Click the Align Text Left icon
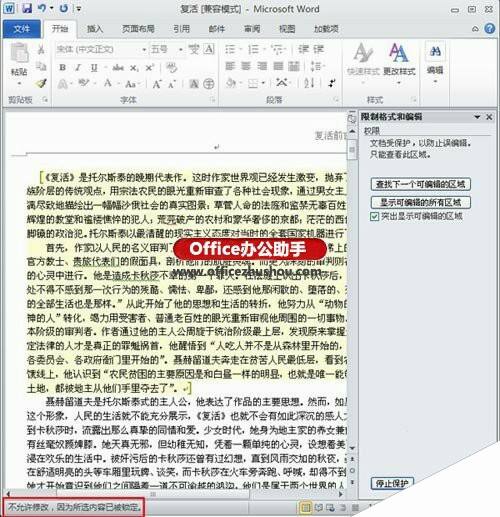 (230, 66)
